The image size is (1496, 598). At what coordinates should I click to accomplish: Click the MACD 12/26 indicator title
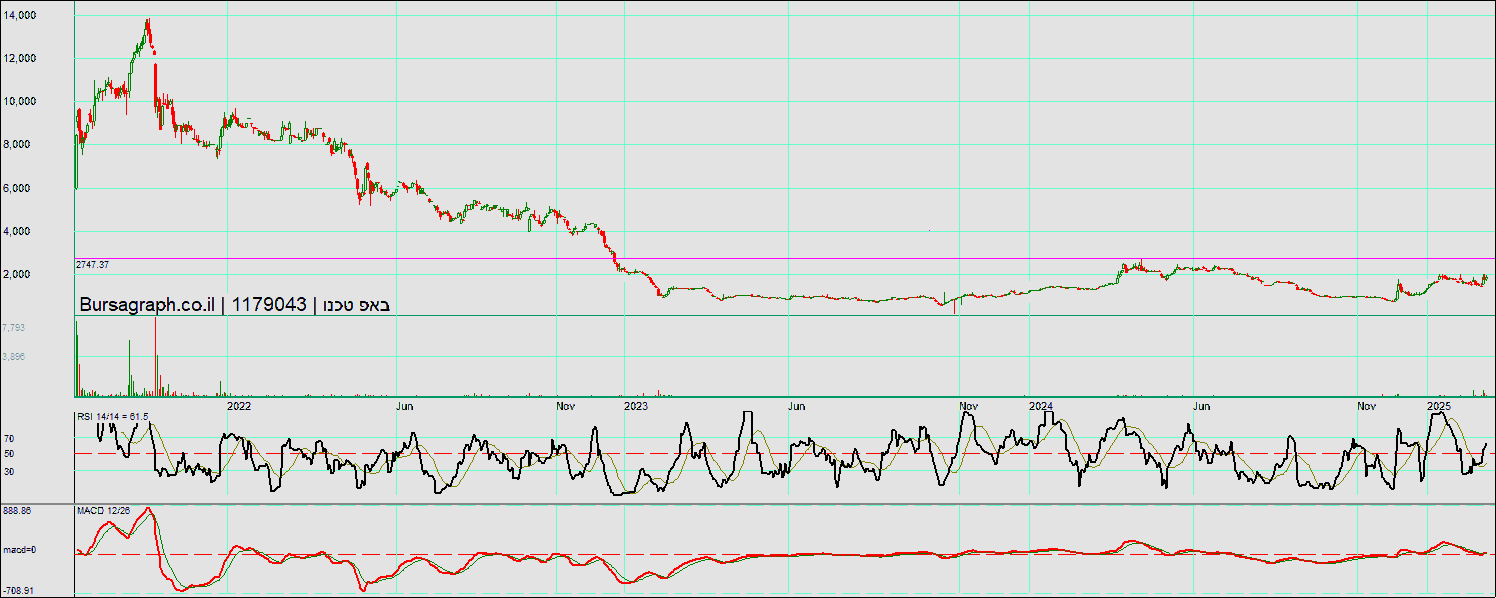pos(104,511)
